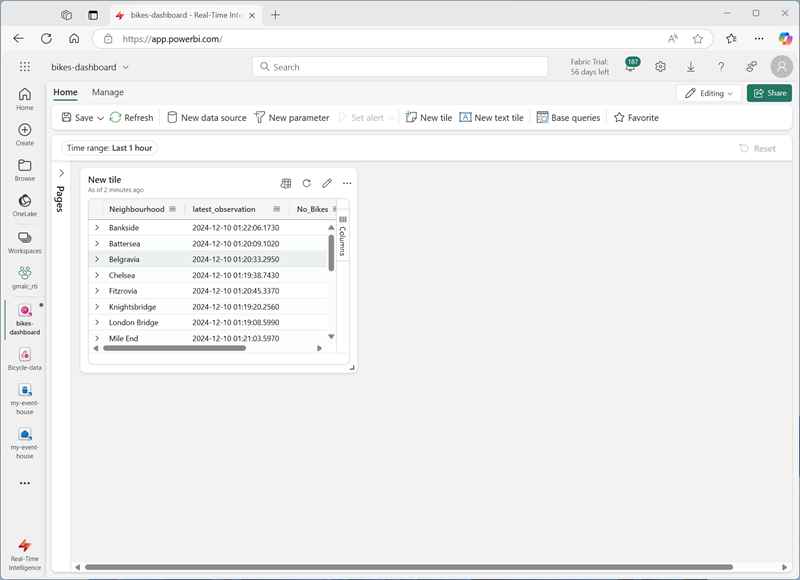Add page to browser favorites star
Screen dimensions: 800x580
[697, 39]
